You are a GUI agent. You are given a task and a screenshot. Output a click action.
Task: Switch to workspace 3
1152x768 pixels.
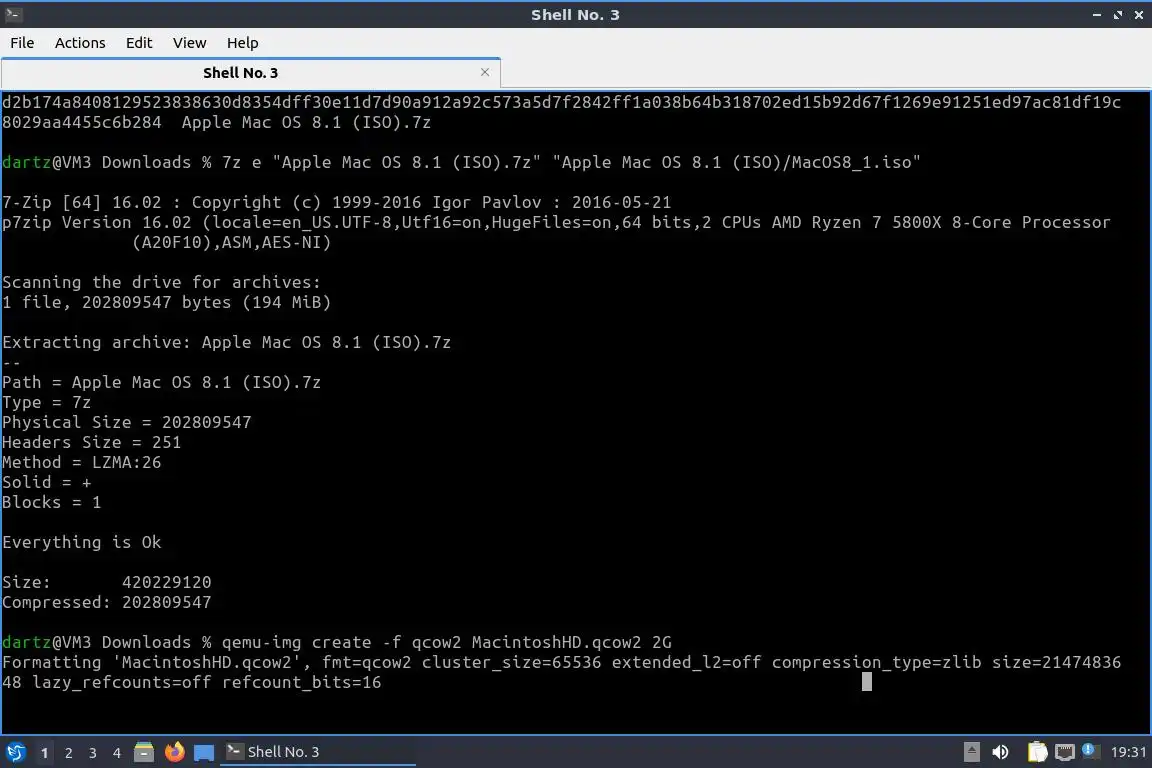(93, 753)
